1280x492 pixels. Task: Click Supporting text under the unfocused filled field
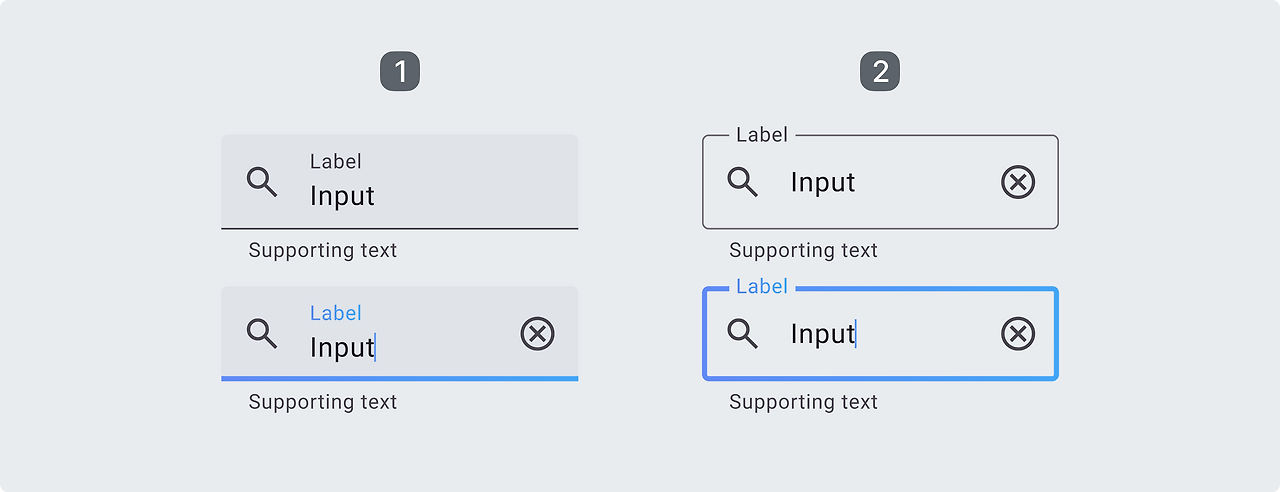click(323, 250)
